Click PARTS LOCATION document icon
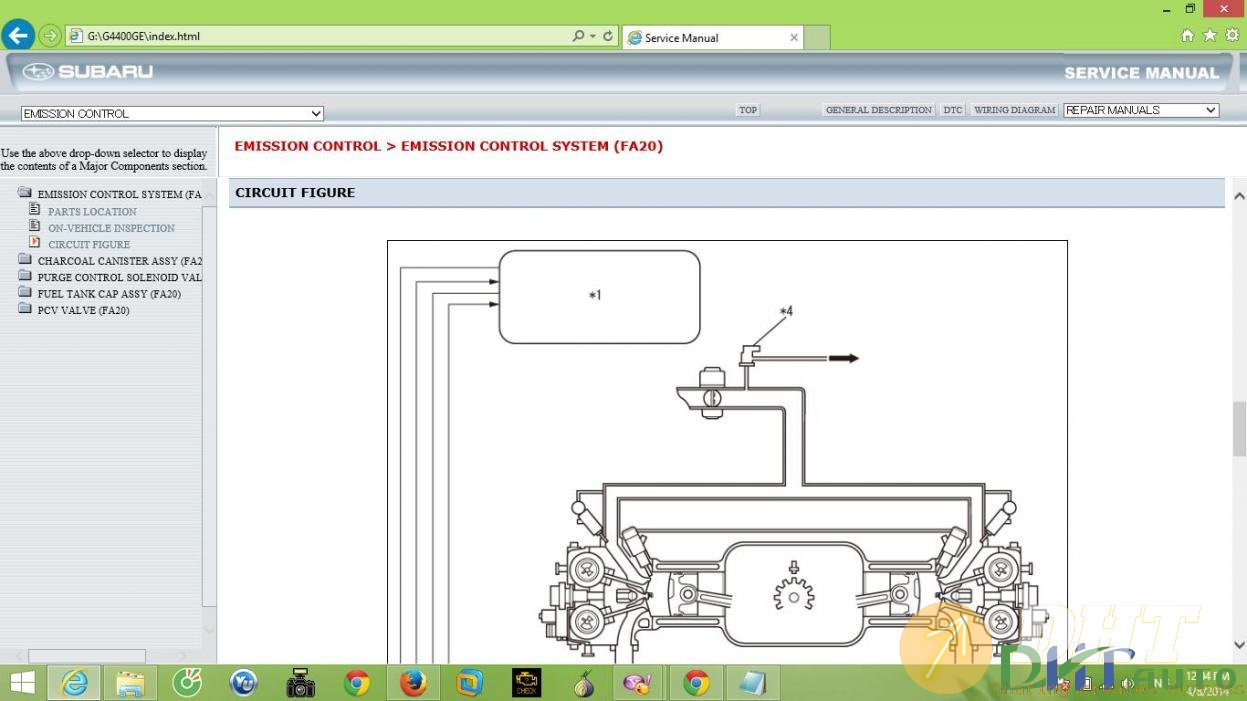Image resolution: width=1247 pixels, height=701 pixels. (35, 210)
